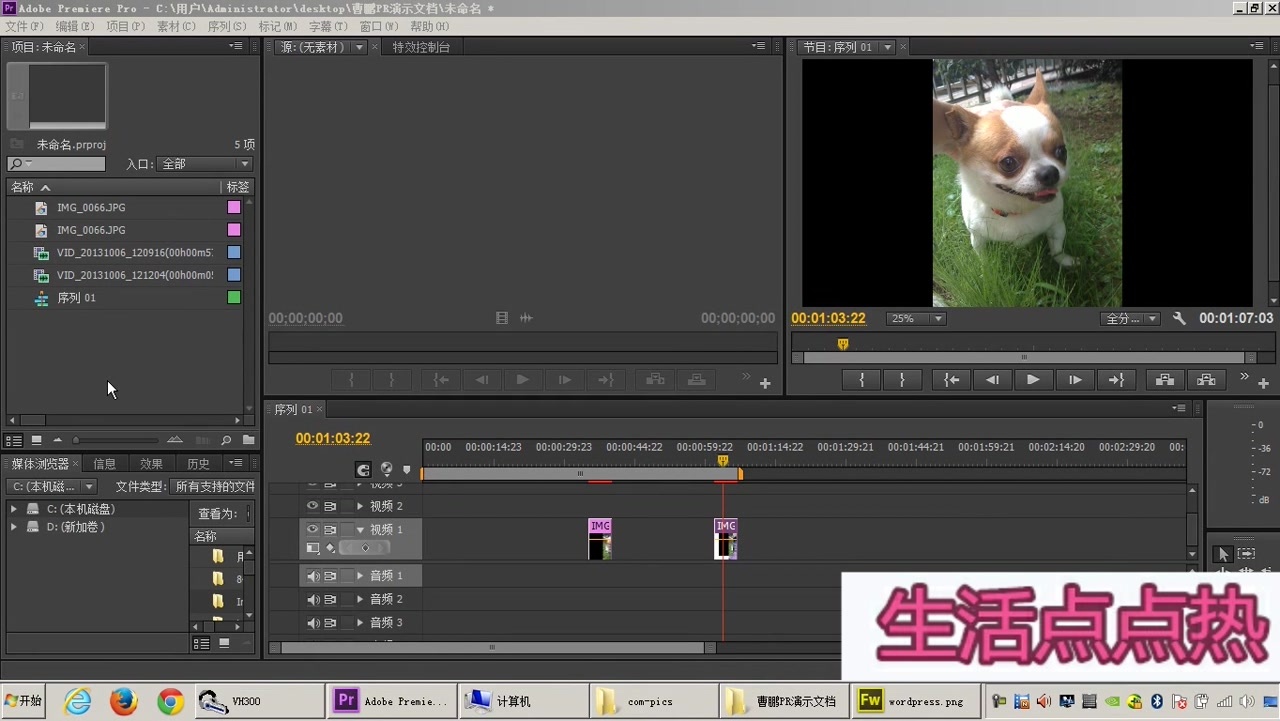The width and height of the screenshot is (1280, 721).
Task: Open 序列 menu
Action: 226,26
